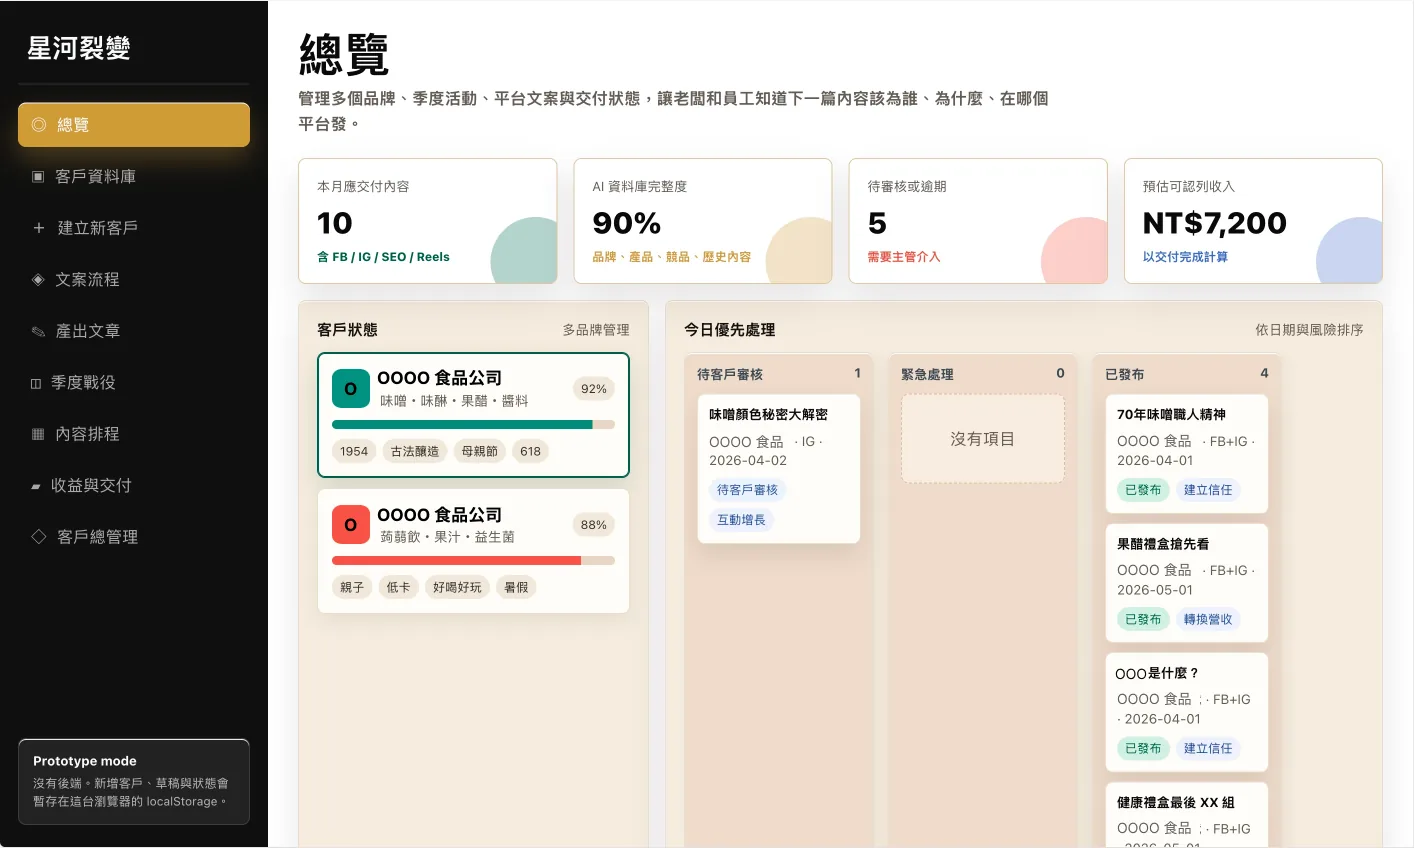Open the 味噌顏色秘密大解密 task card
Image resolution: width=1414 pixels, height=848 pixels.
tap(779, 469)
